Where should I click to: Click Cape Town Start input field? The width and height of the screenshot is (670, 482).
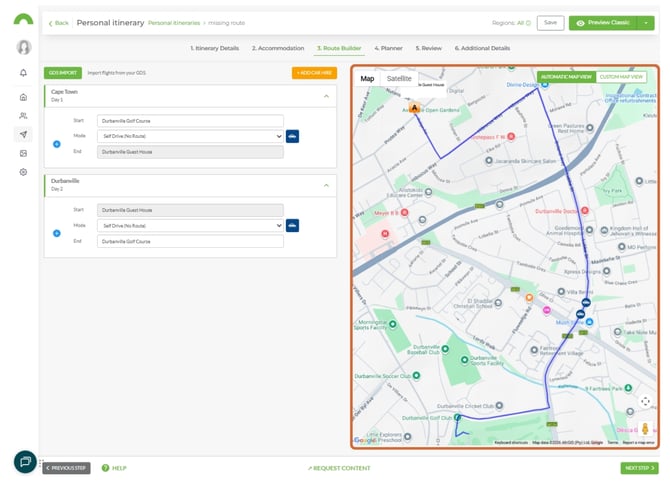point(190,121)
